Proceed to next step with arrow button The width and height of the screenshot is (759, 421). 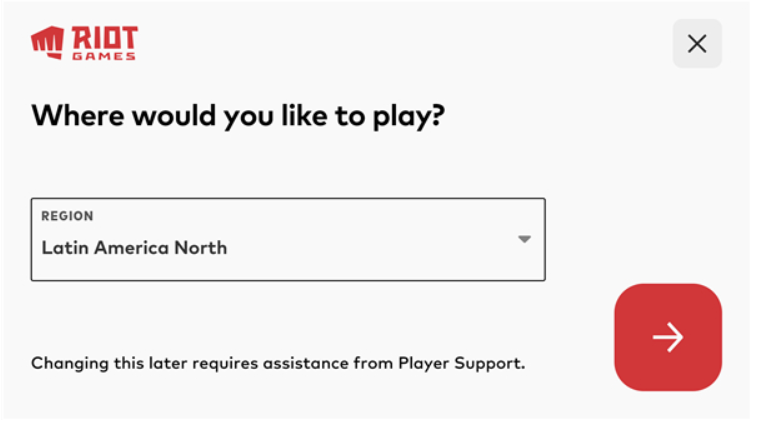668,337
